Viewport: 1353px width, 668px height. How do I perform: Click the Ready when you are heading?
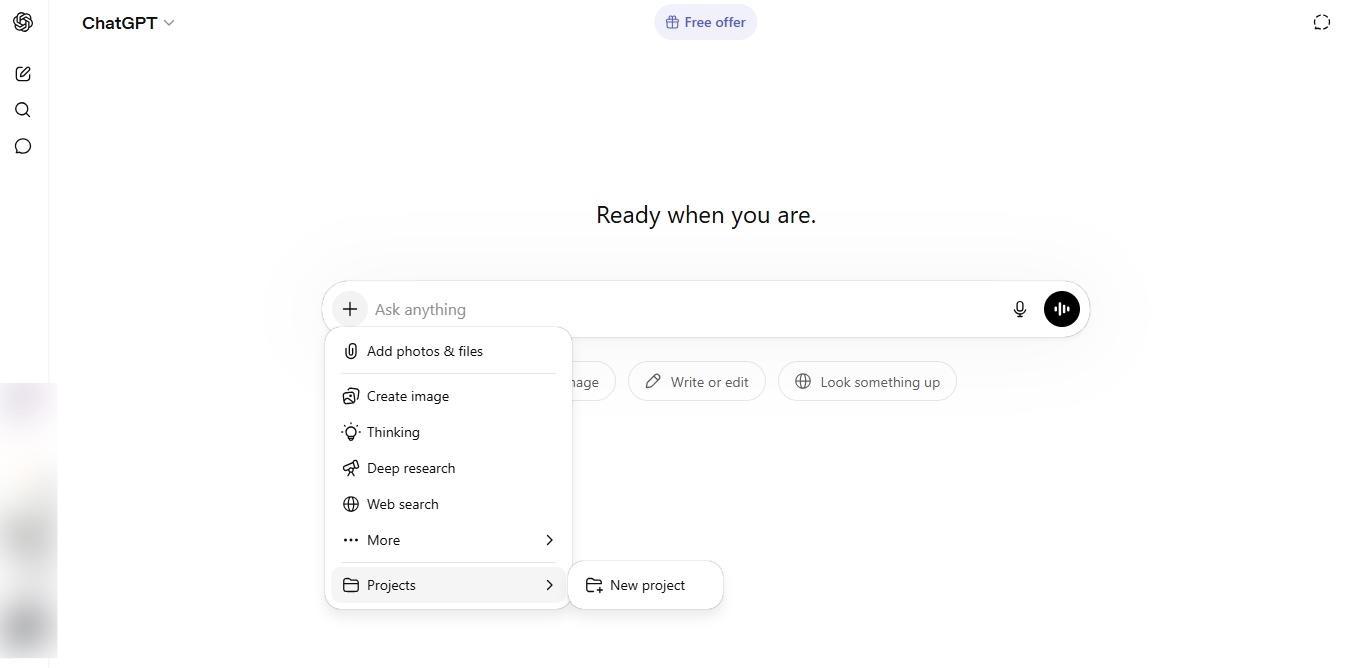tap(706, 215)
